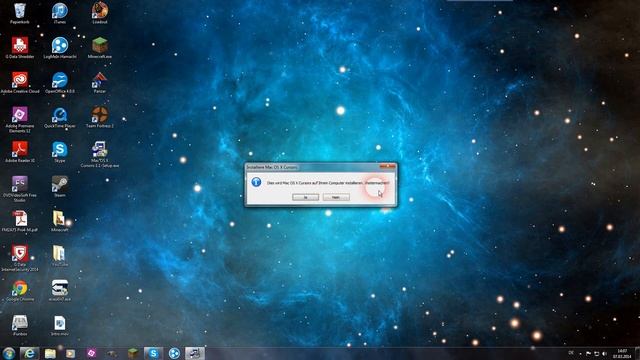Viewport: 640px width, 360px height.
Task: Open Internet Explorer in the taskbar
Action: tap(29, 353)
